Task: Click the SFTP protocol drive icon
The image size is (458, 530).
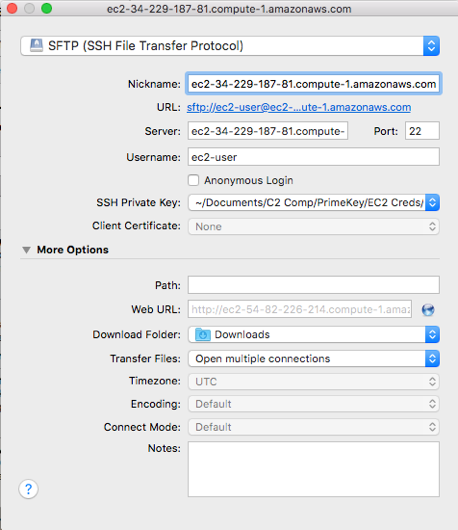Action: pos(37,45)
